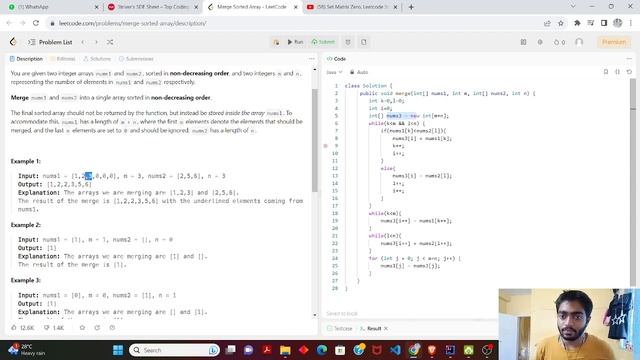Viewport: 640px width, 360px height.
Task: Click the debugger icon left of Run
Action: 276,42
